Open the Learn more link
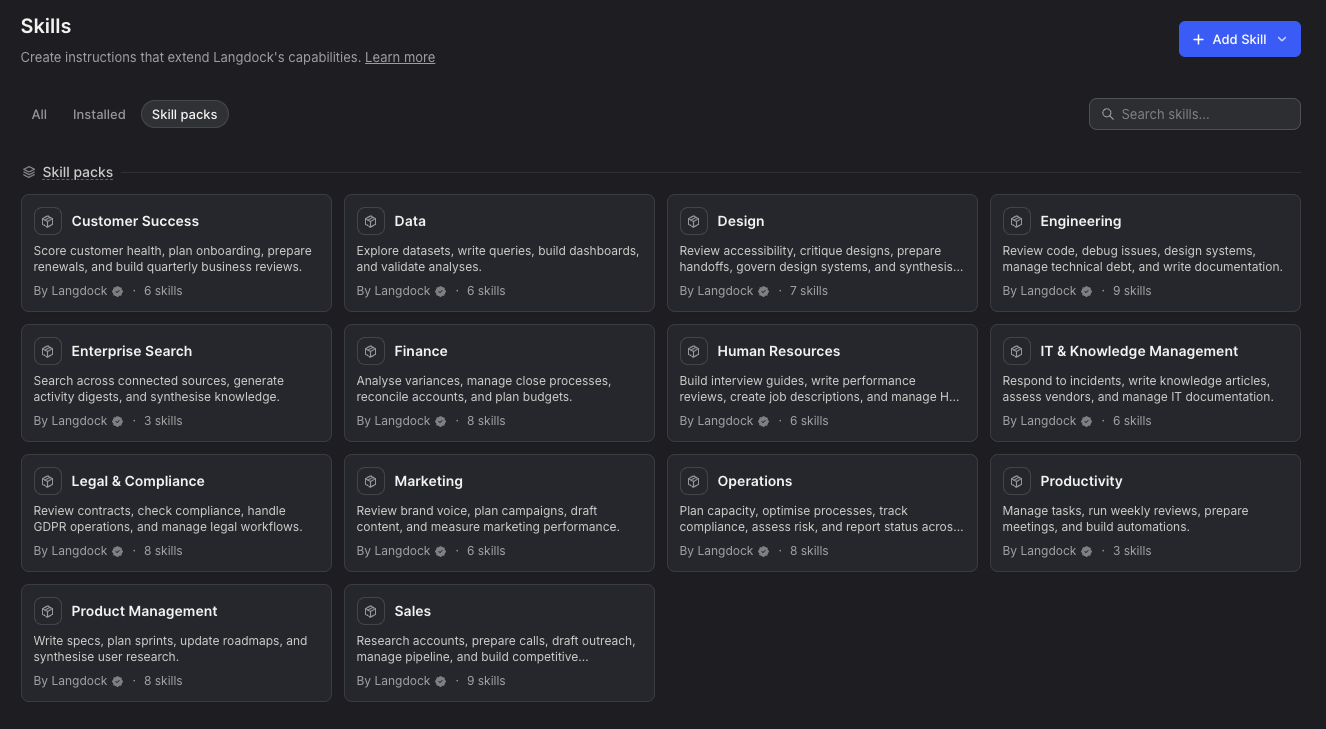This screenshot has height=729, width=1326. [x=400, y=57]
